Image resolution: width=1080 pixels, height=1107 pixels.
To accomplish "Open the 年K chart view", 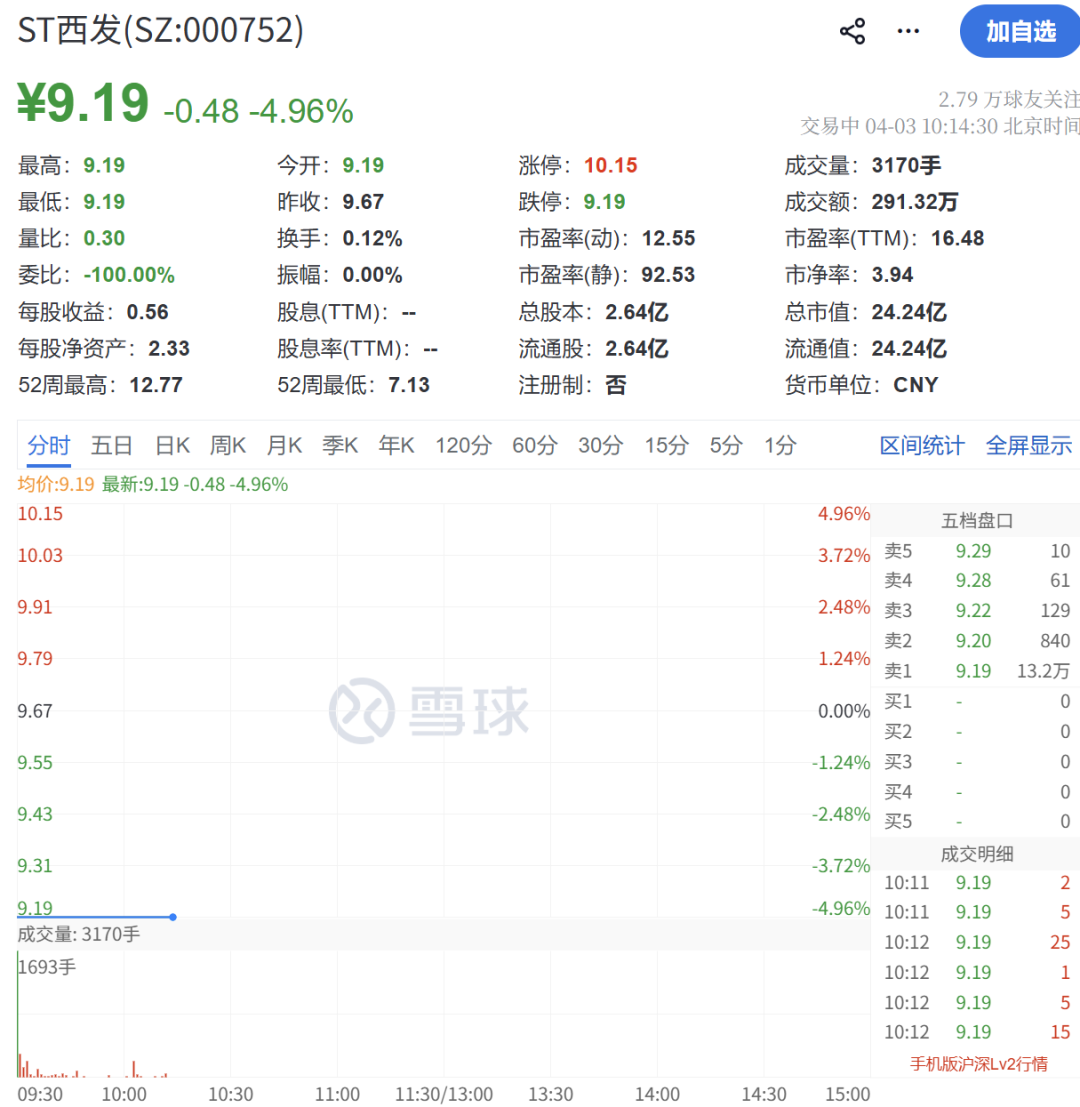I will (x=396, y=445).
